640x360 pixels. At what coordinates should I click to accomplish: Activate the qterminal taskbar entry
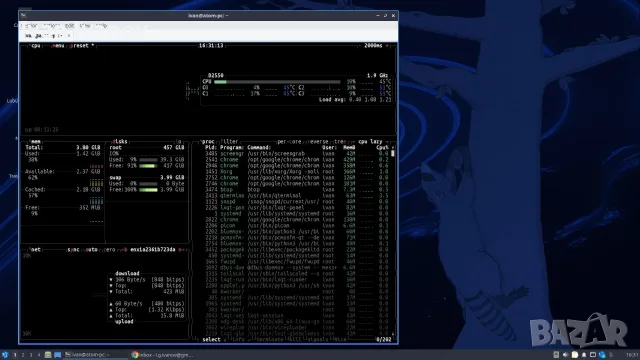[96, 355]
